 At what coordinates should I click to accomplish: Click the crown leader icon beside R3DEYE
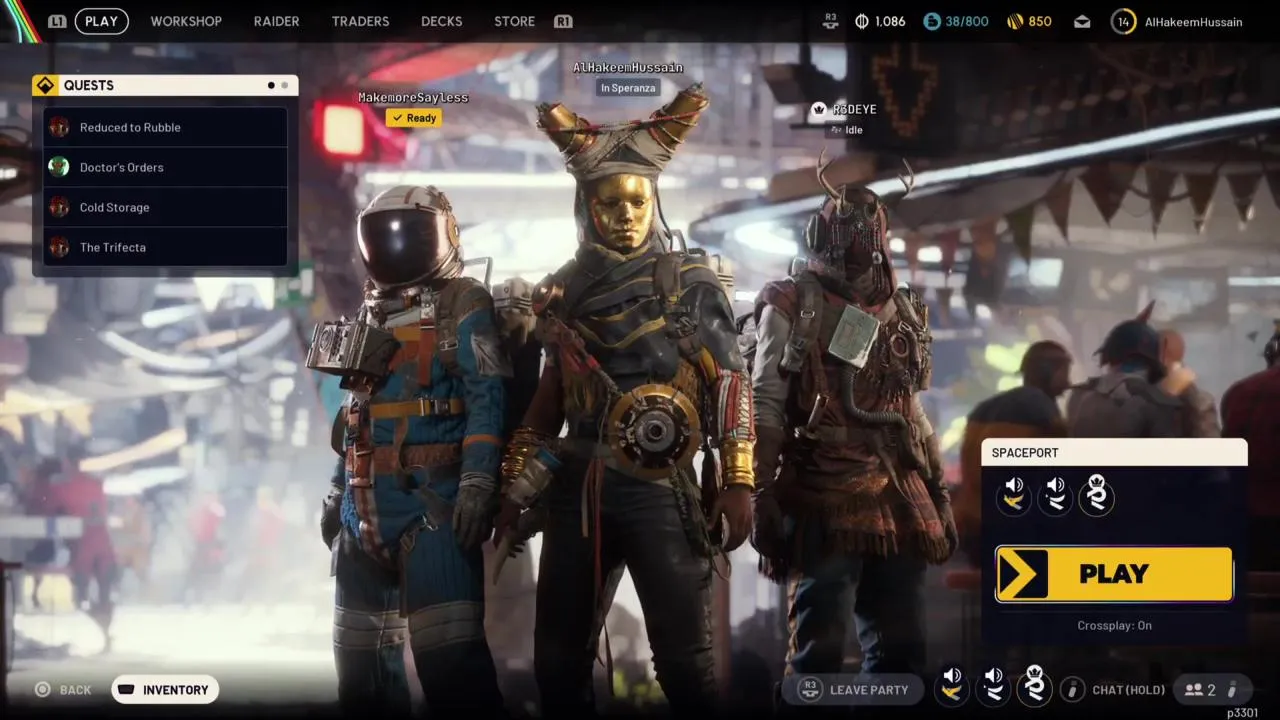(819, 109)
